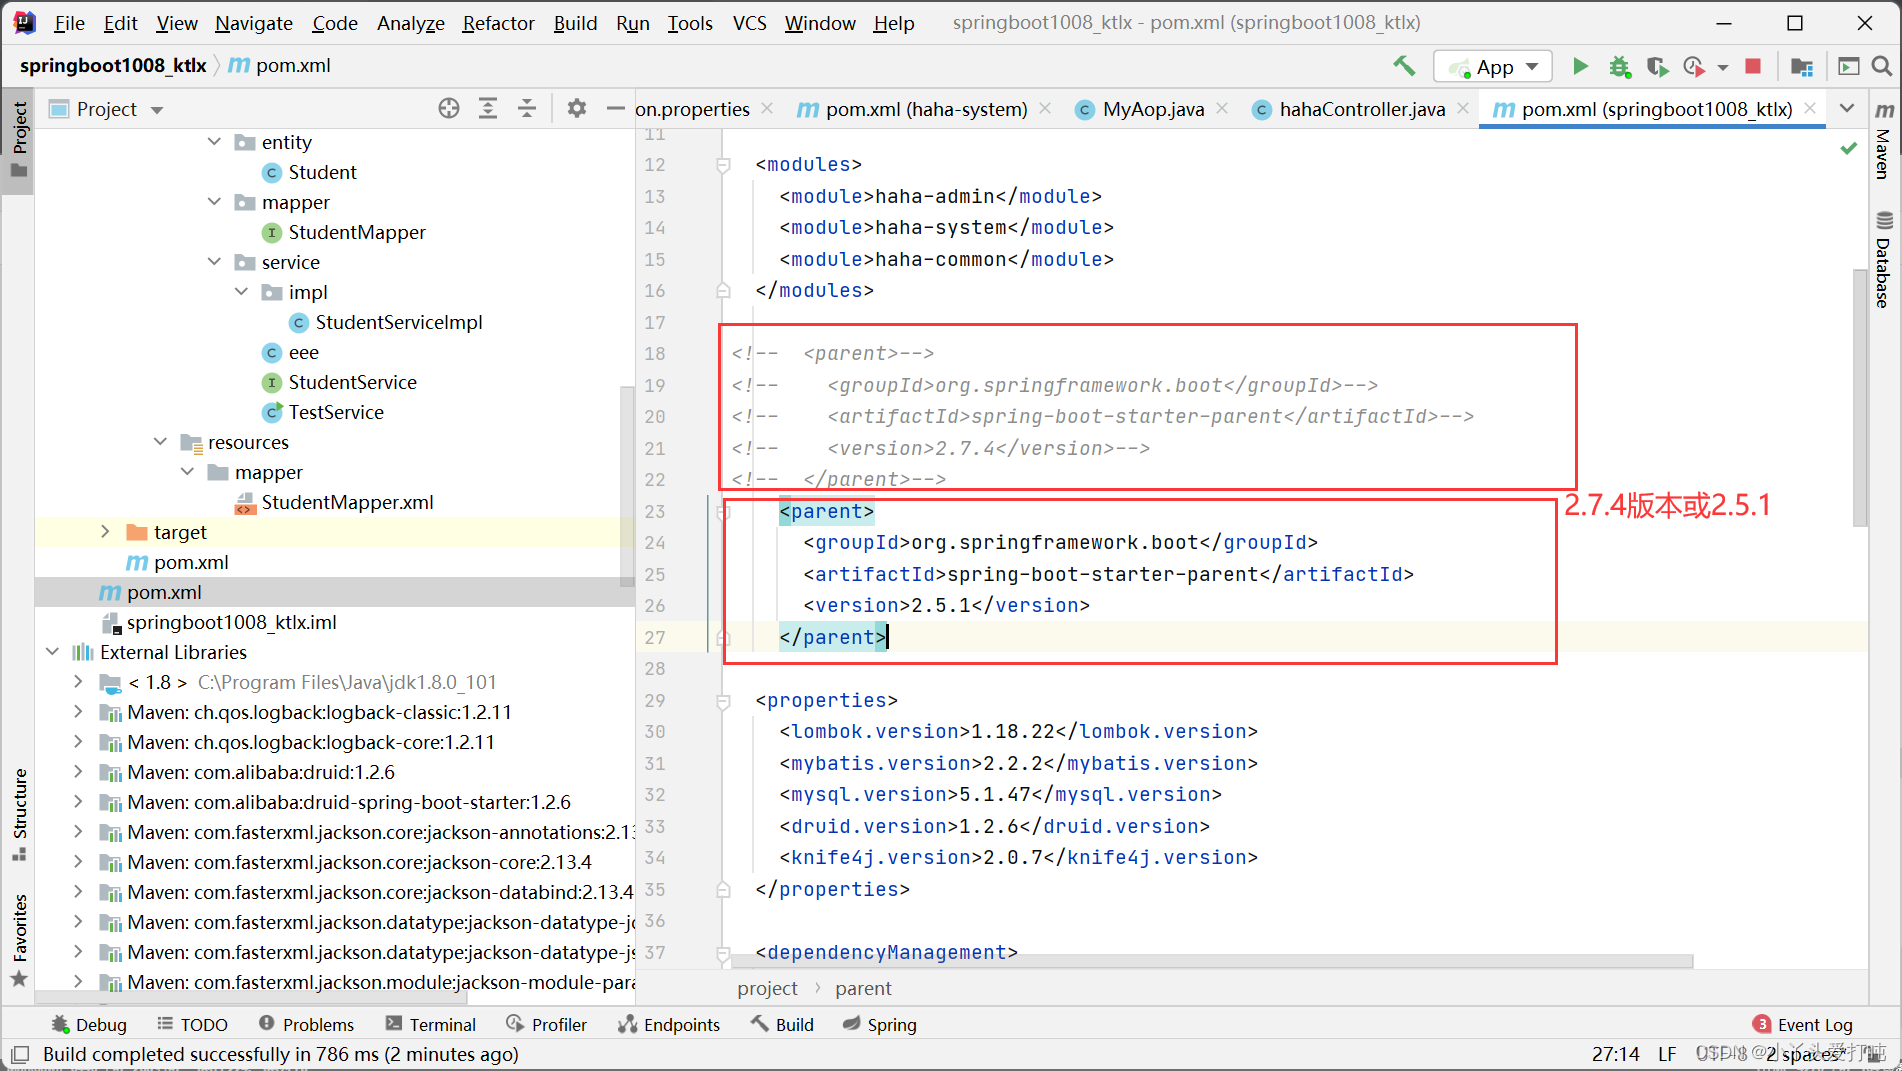The height and width of the screenshot is (1071, 1902).
Task: Fold the properties block at line 29
Action: tap(723, 701)
